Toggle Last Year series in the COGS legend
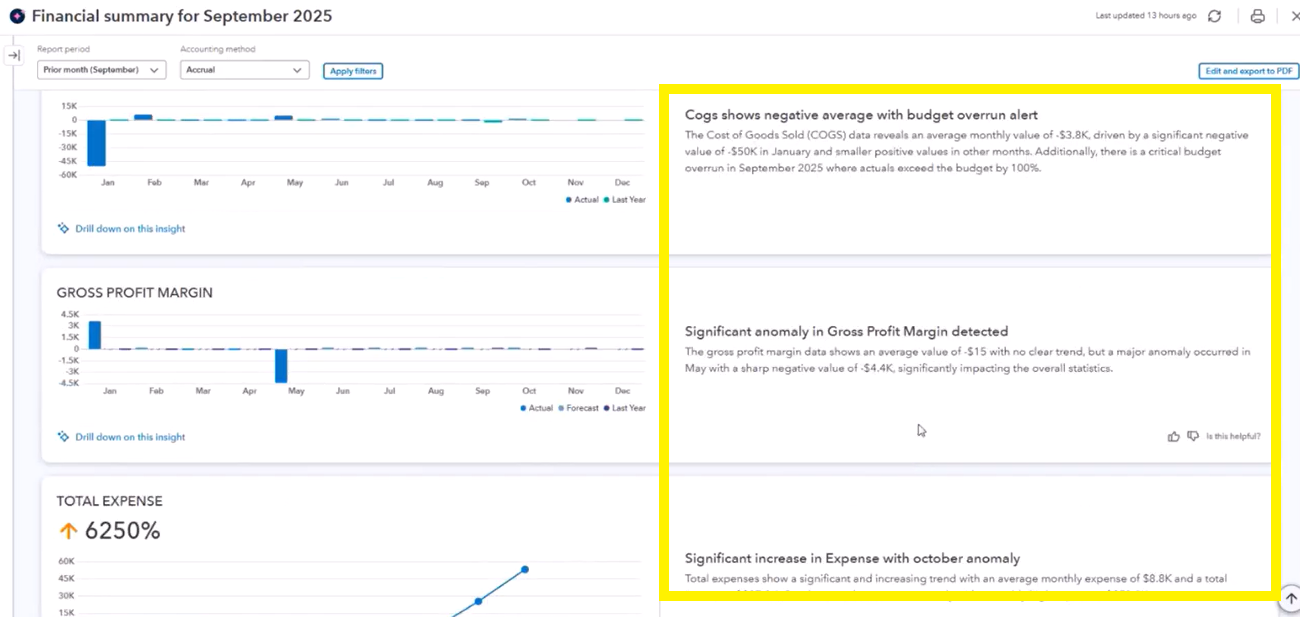 click(624, 200)
